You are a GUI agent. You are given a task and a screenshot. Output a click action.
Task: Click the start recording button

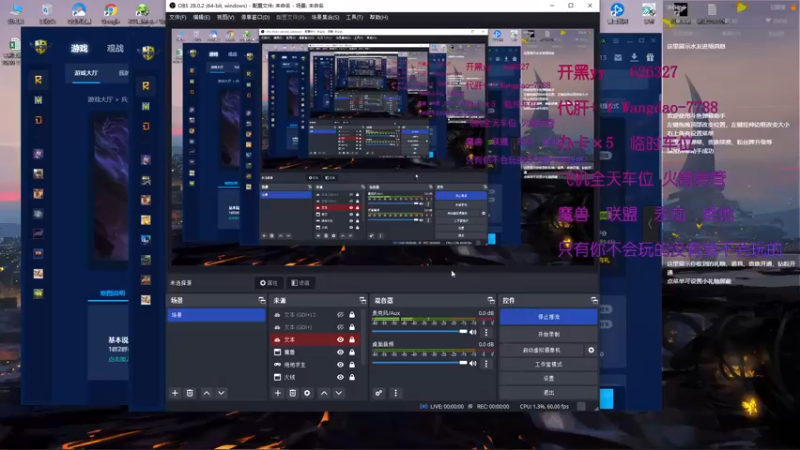tap(548, 334)
